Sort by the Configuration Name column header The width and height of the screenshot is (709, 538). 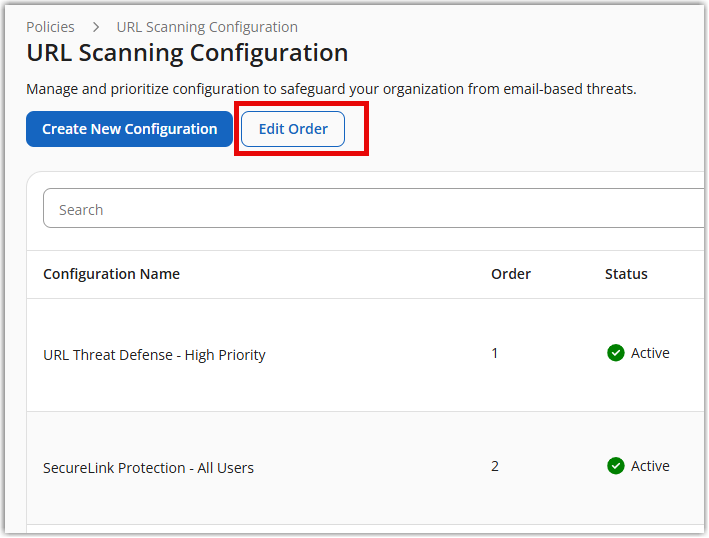tap(111, 274)
